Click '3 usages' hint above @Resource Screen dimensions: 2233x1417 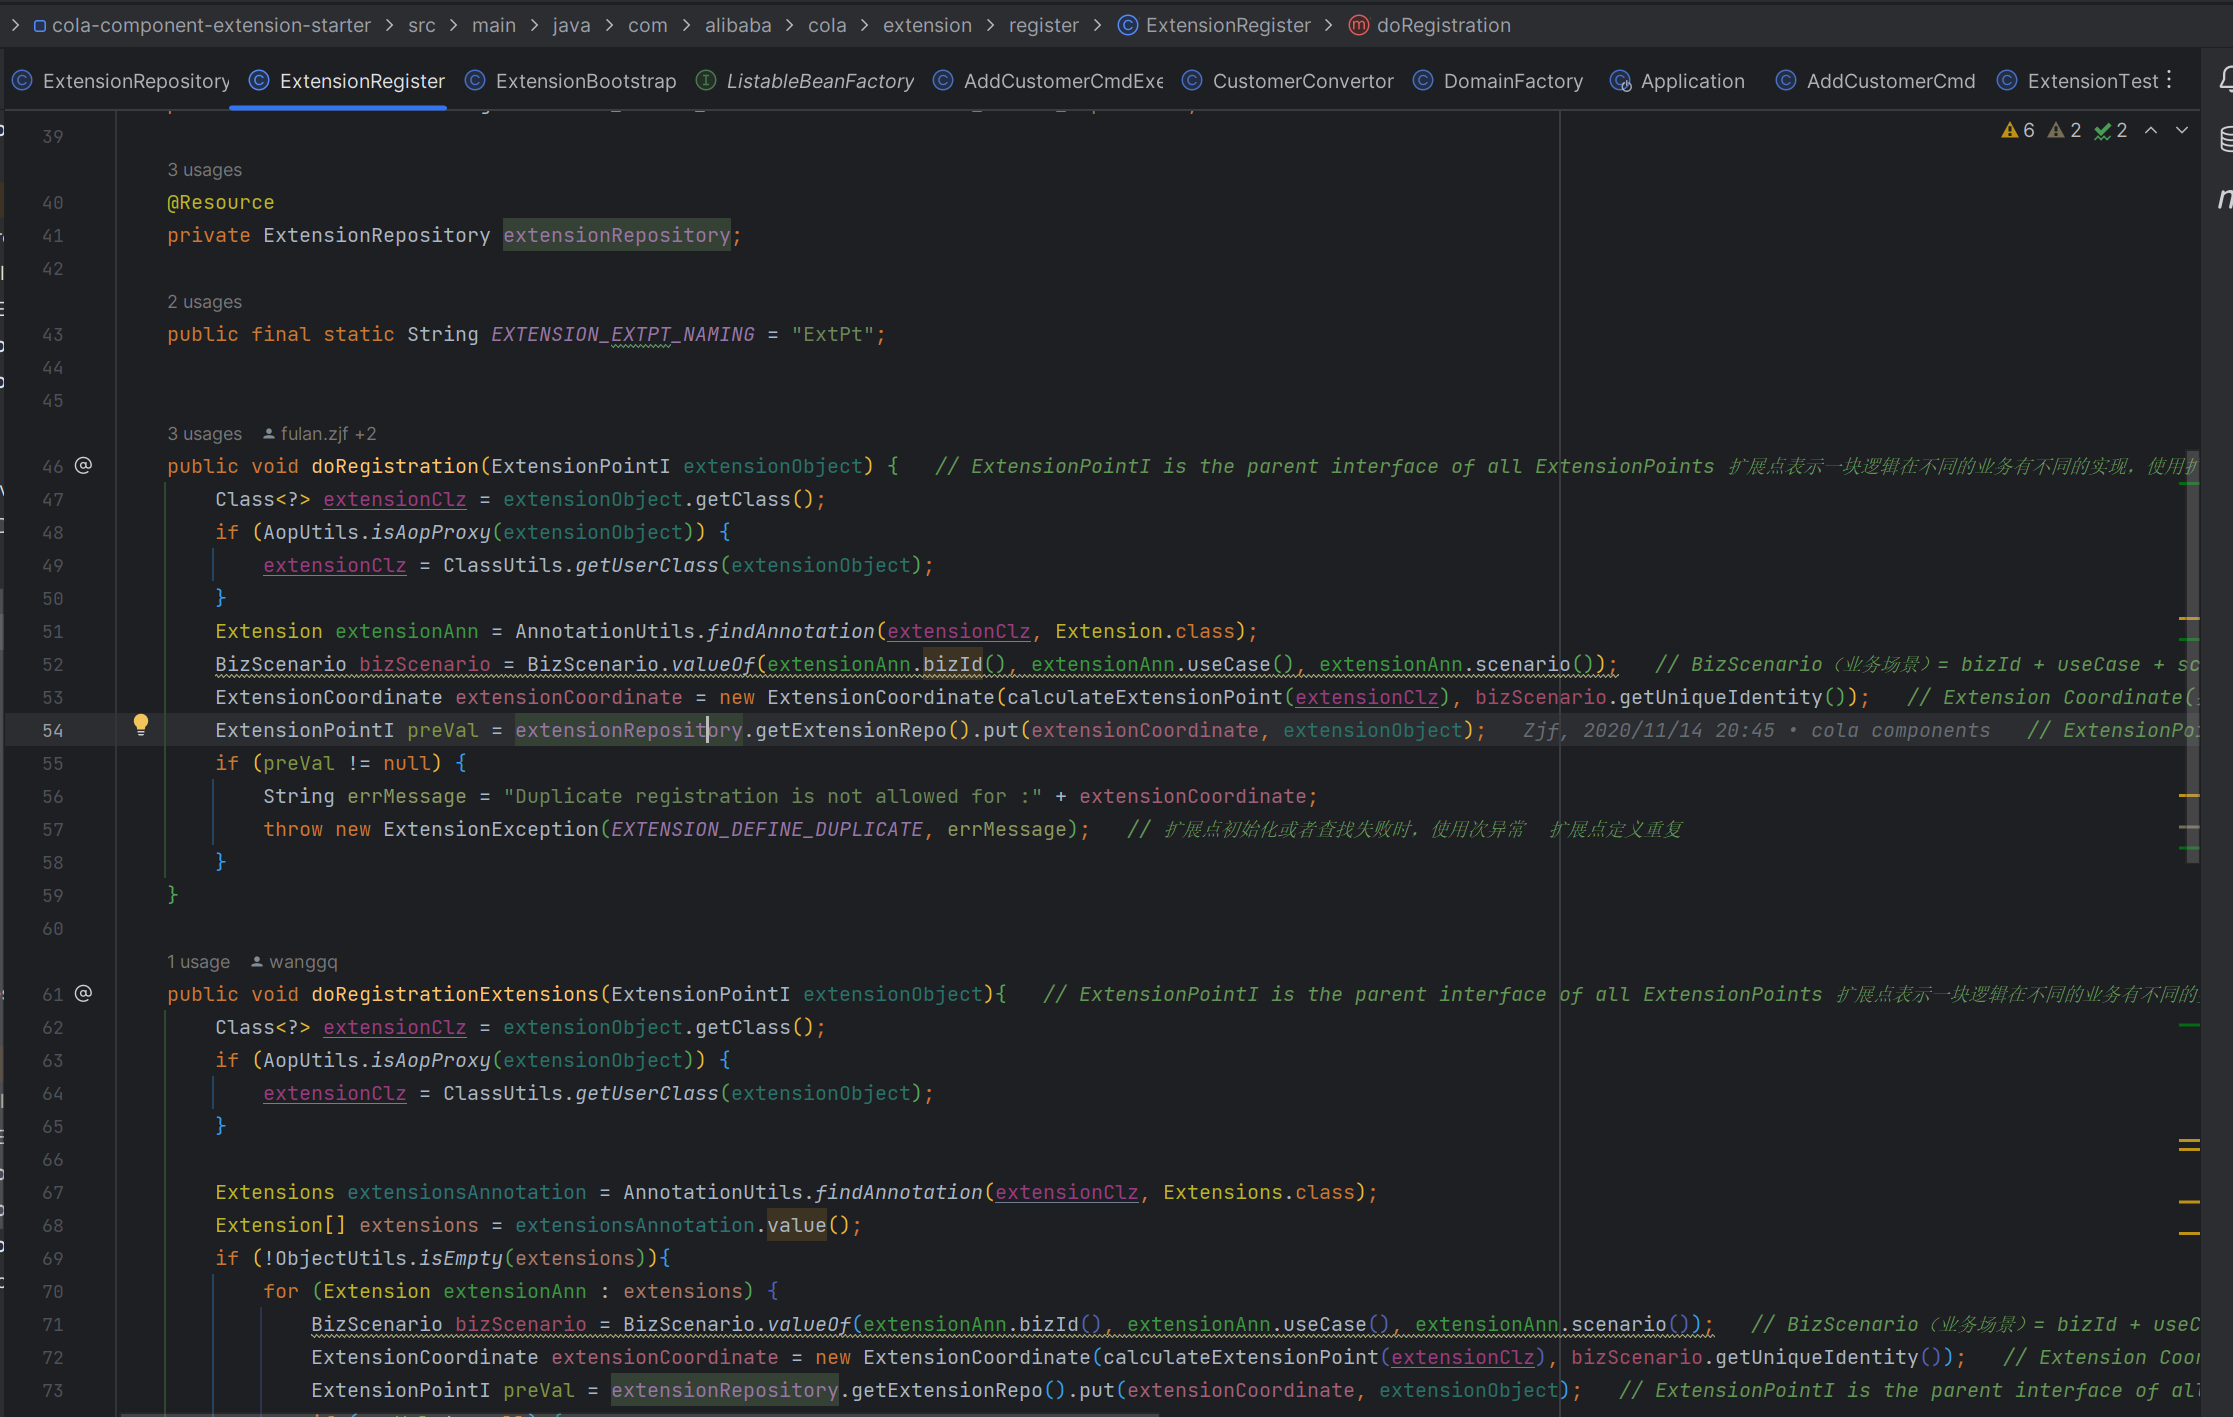click(x=204, y=170)
